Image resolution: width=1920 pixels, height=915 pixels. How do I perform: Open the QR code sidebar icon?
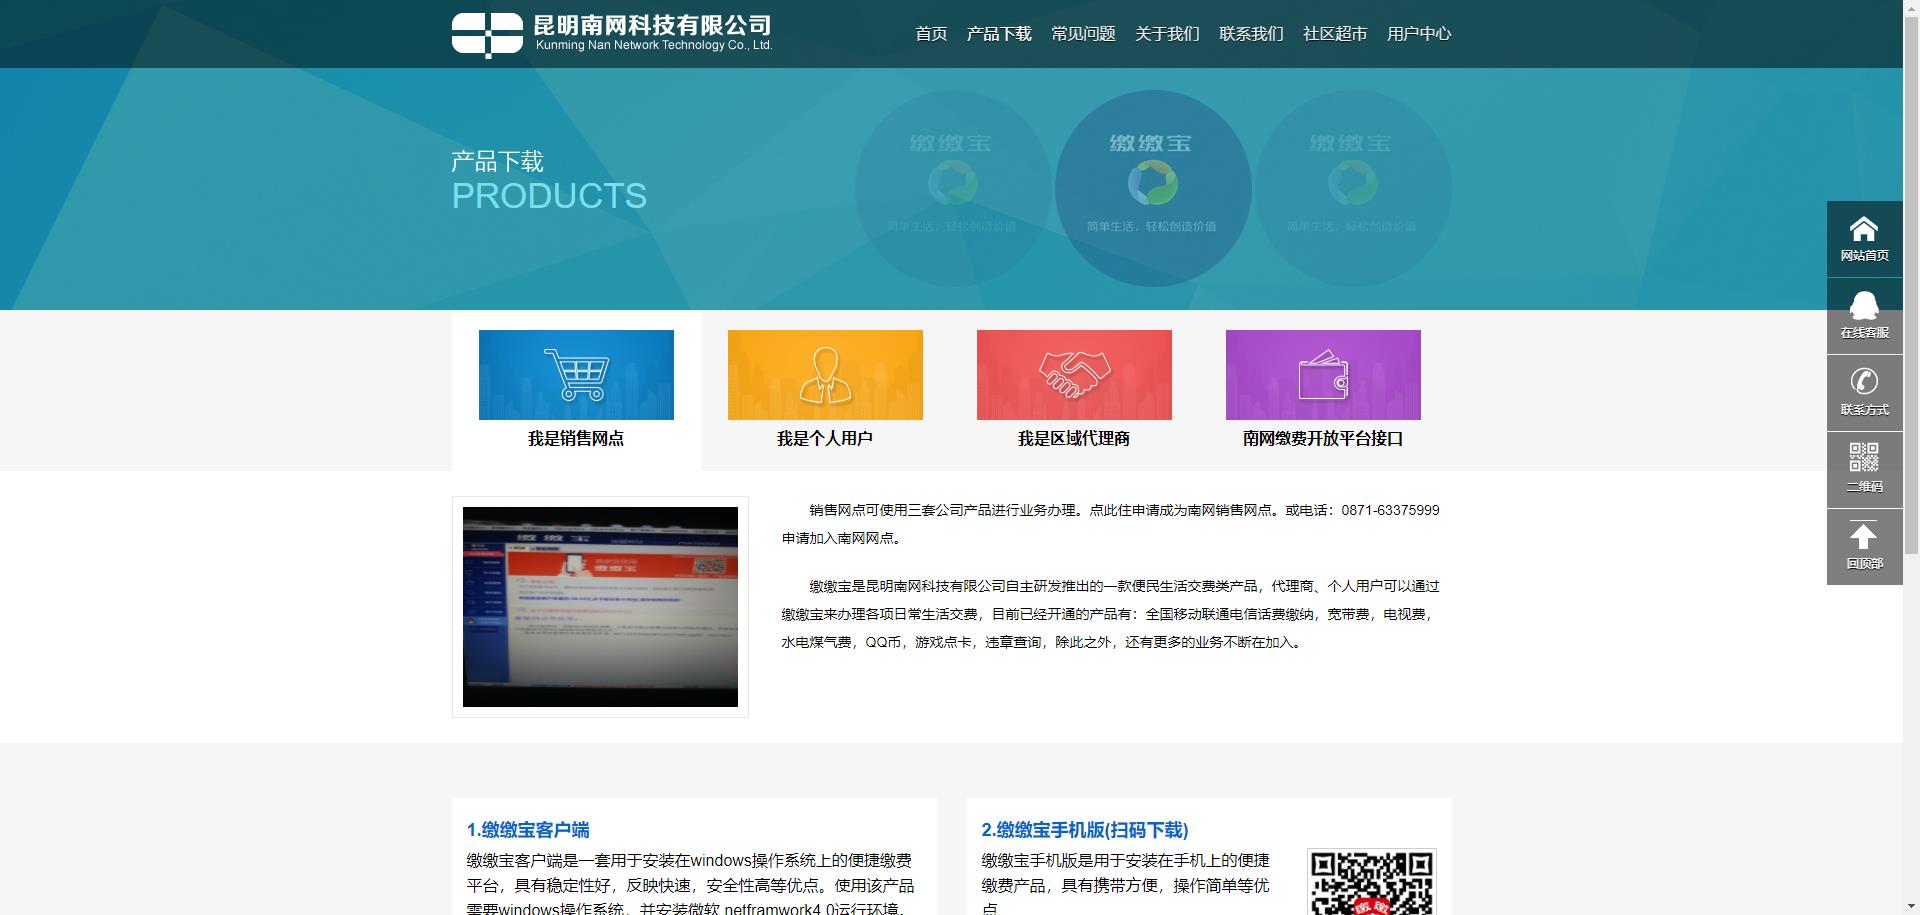coord(1863,459)
